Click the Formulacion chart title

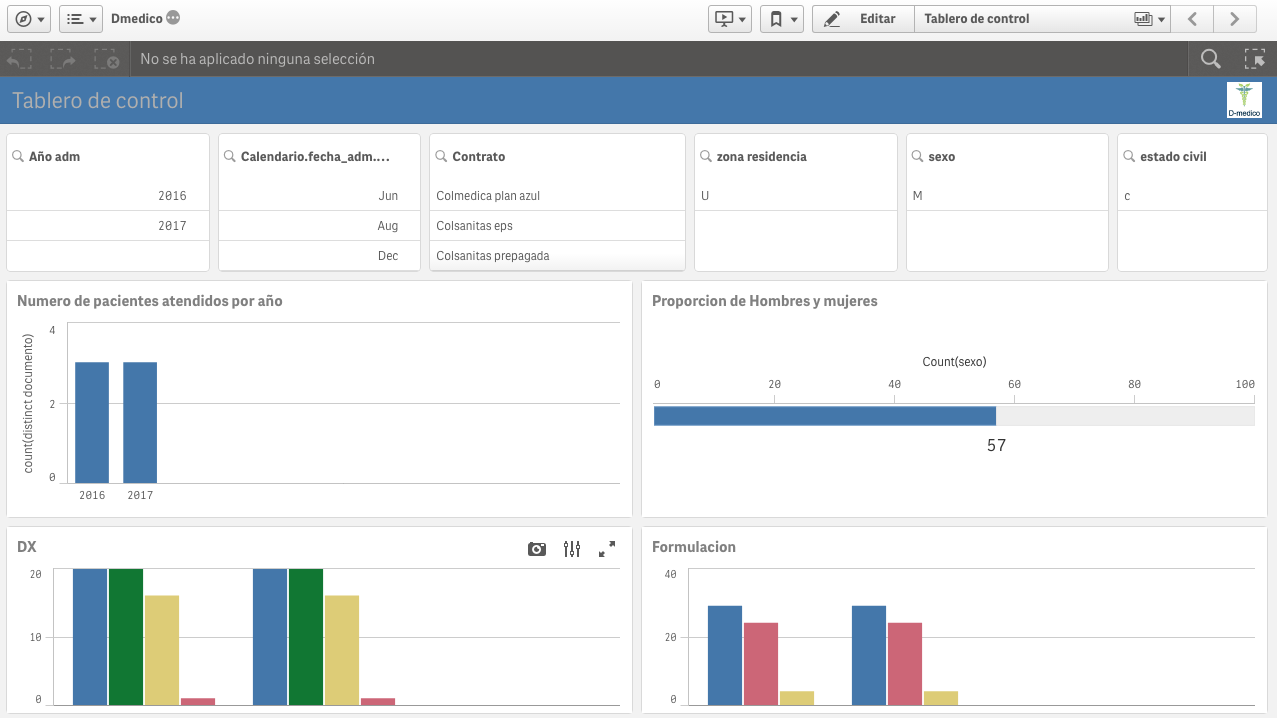[694, 547]
